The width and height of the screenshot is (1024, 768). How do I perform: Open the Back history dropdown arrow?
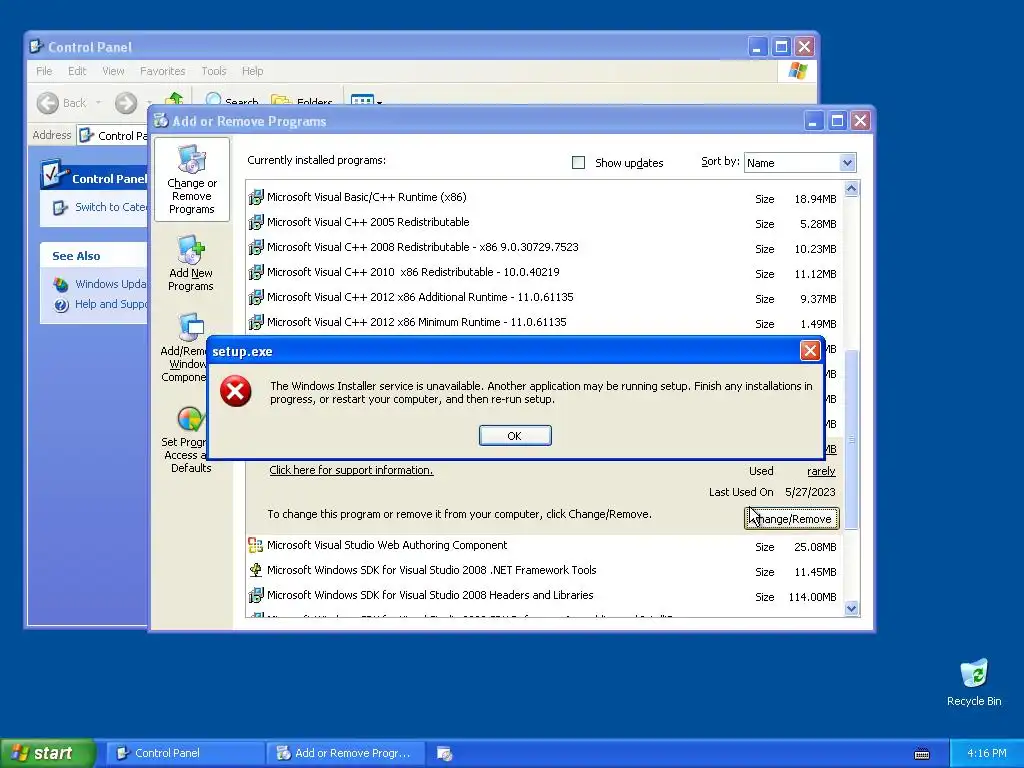pos(99,103)
